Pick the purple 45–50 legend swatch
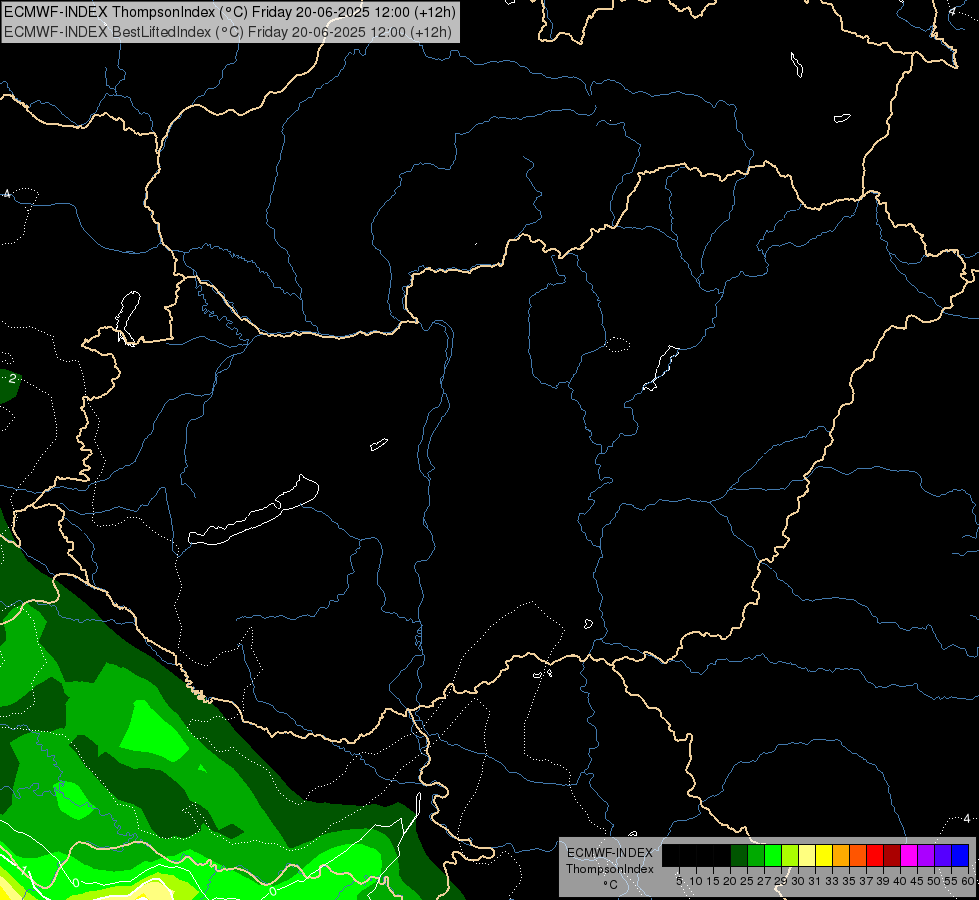 (x=926, y=855)
